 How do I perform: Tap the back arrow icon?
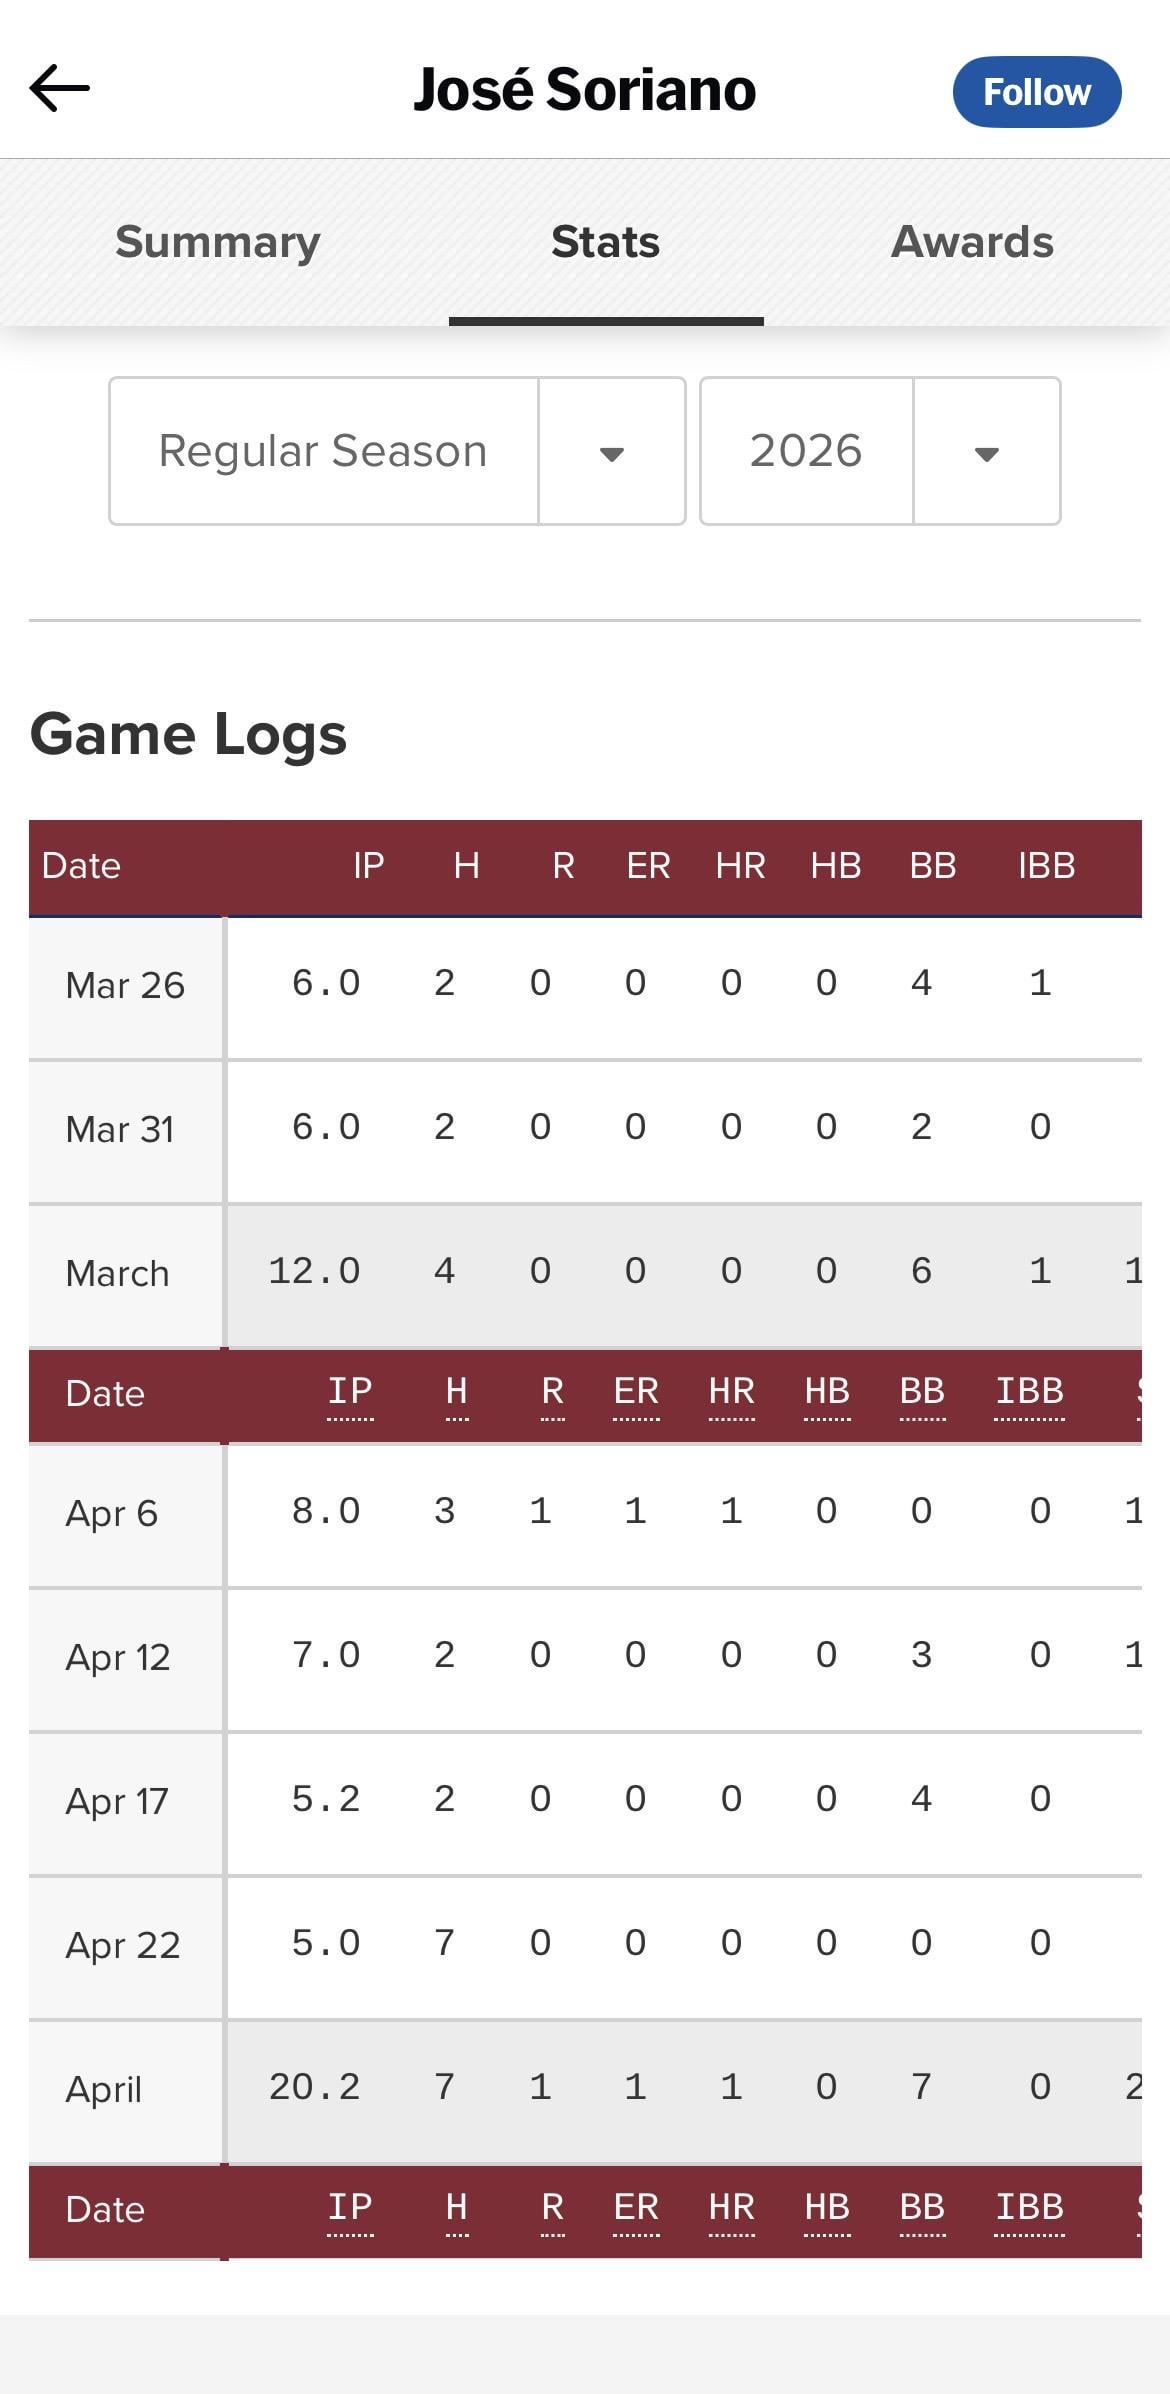pyautogui.click(x=60, y=88)
